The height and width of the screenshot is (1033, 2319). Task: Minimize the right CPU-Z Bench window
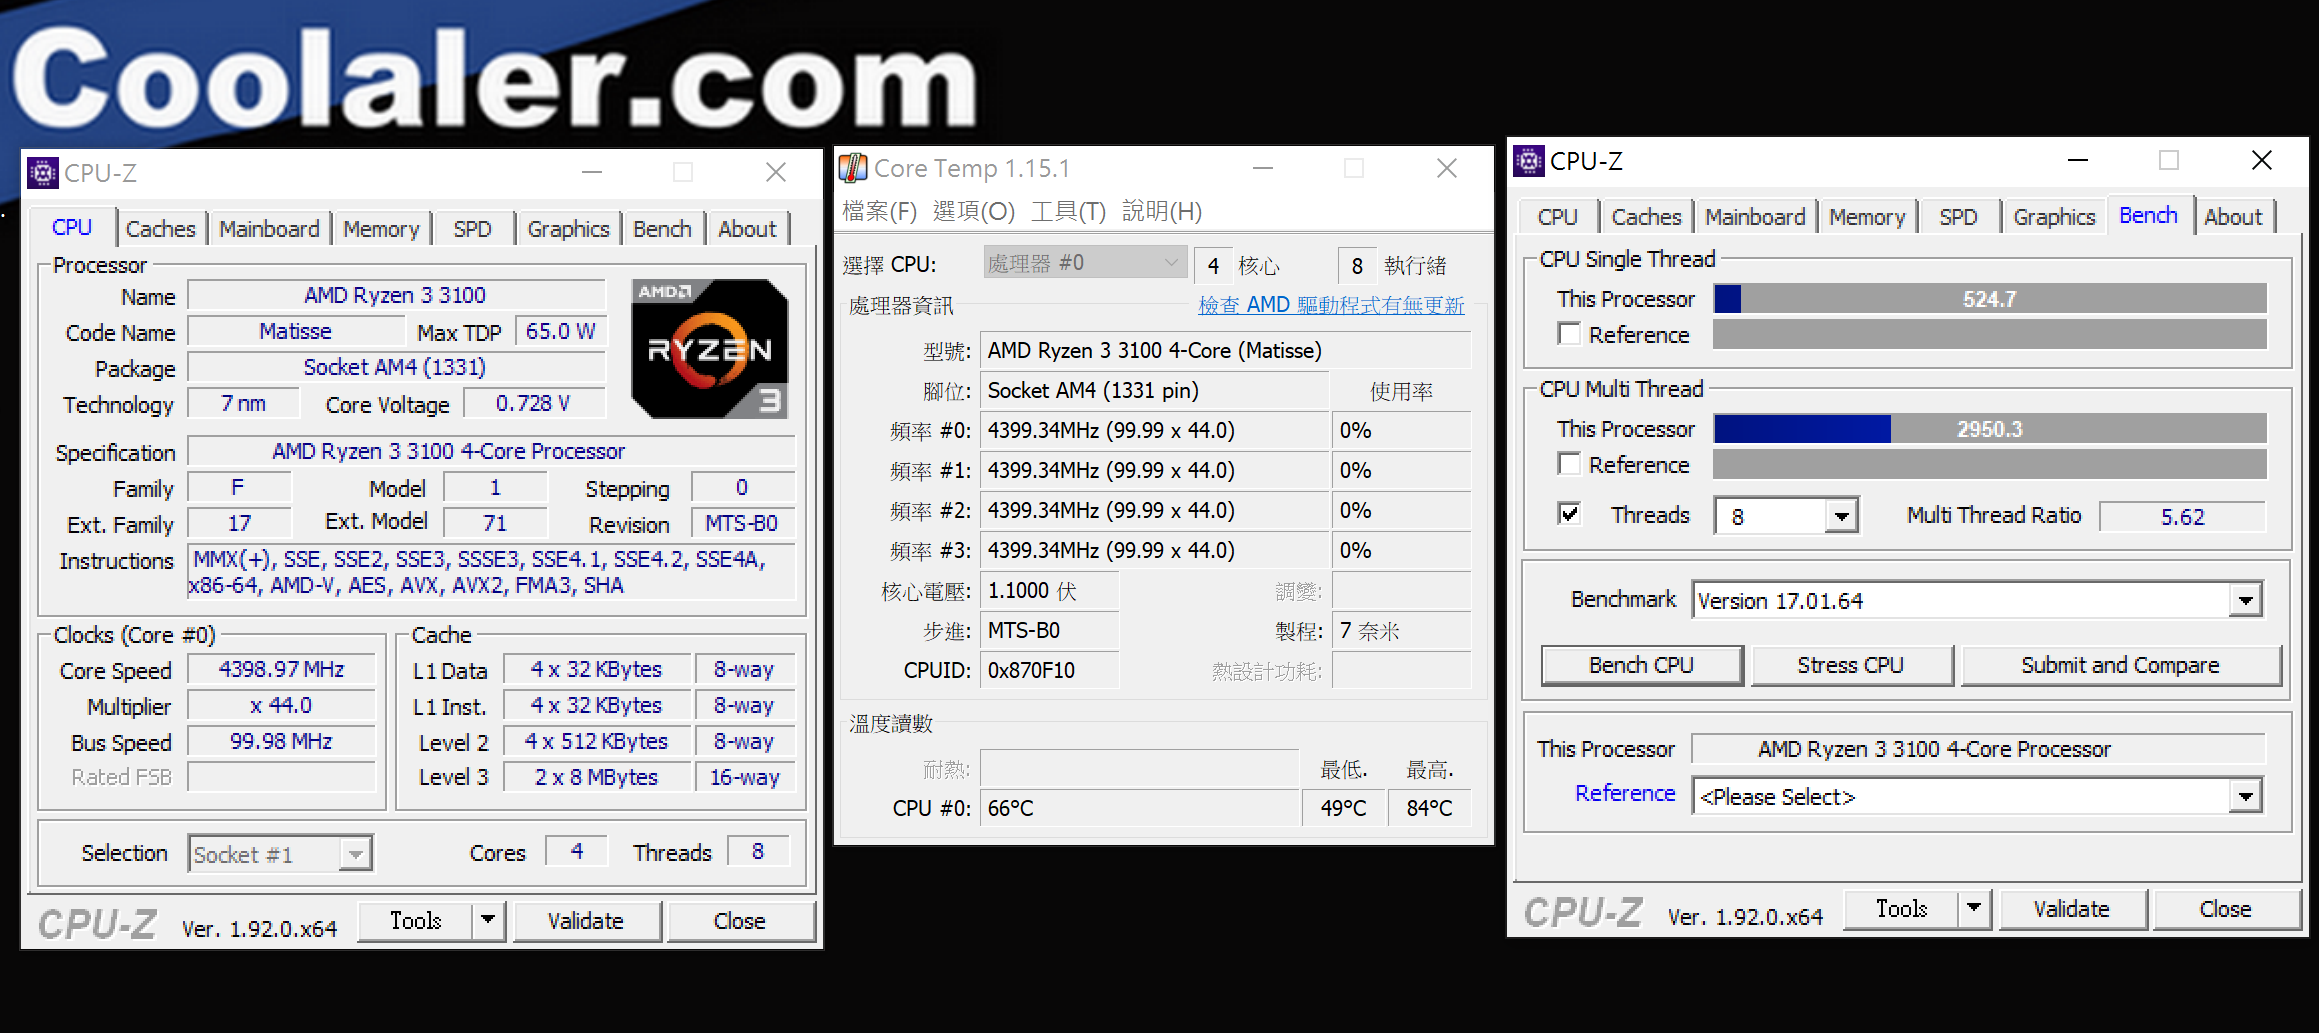tap(2078, 160)
